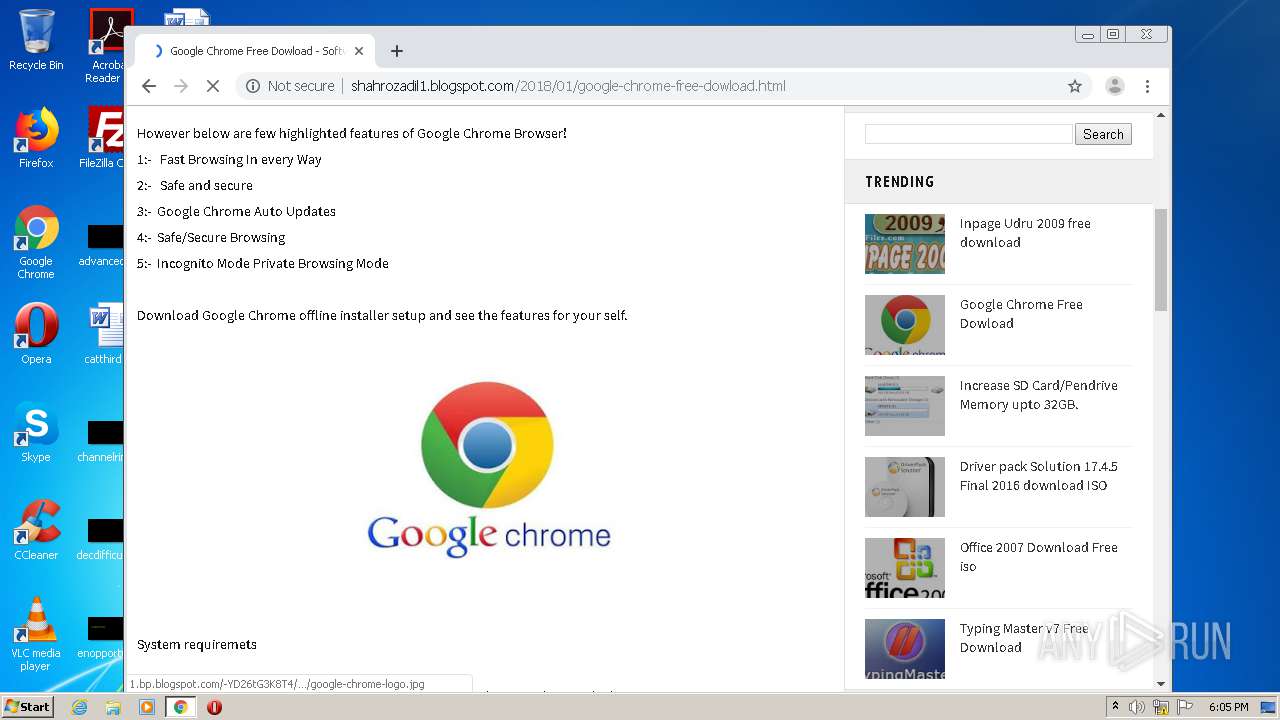Click the System requiremets heading text
This screenshot has width=1280, height=720.
click(197, 645)
